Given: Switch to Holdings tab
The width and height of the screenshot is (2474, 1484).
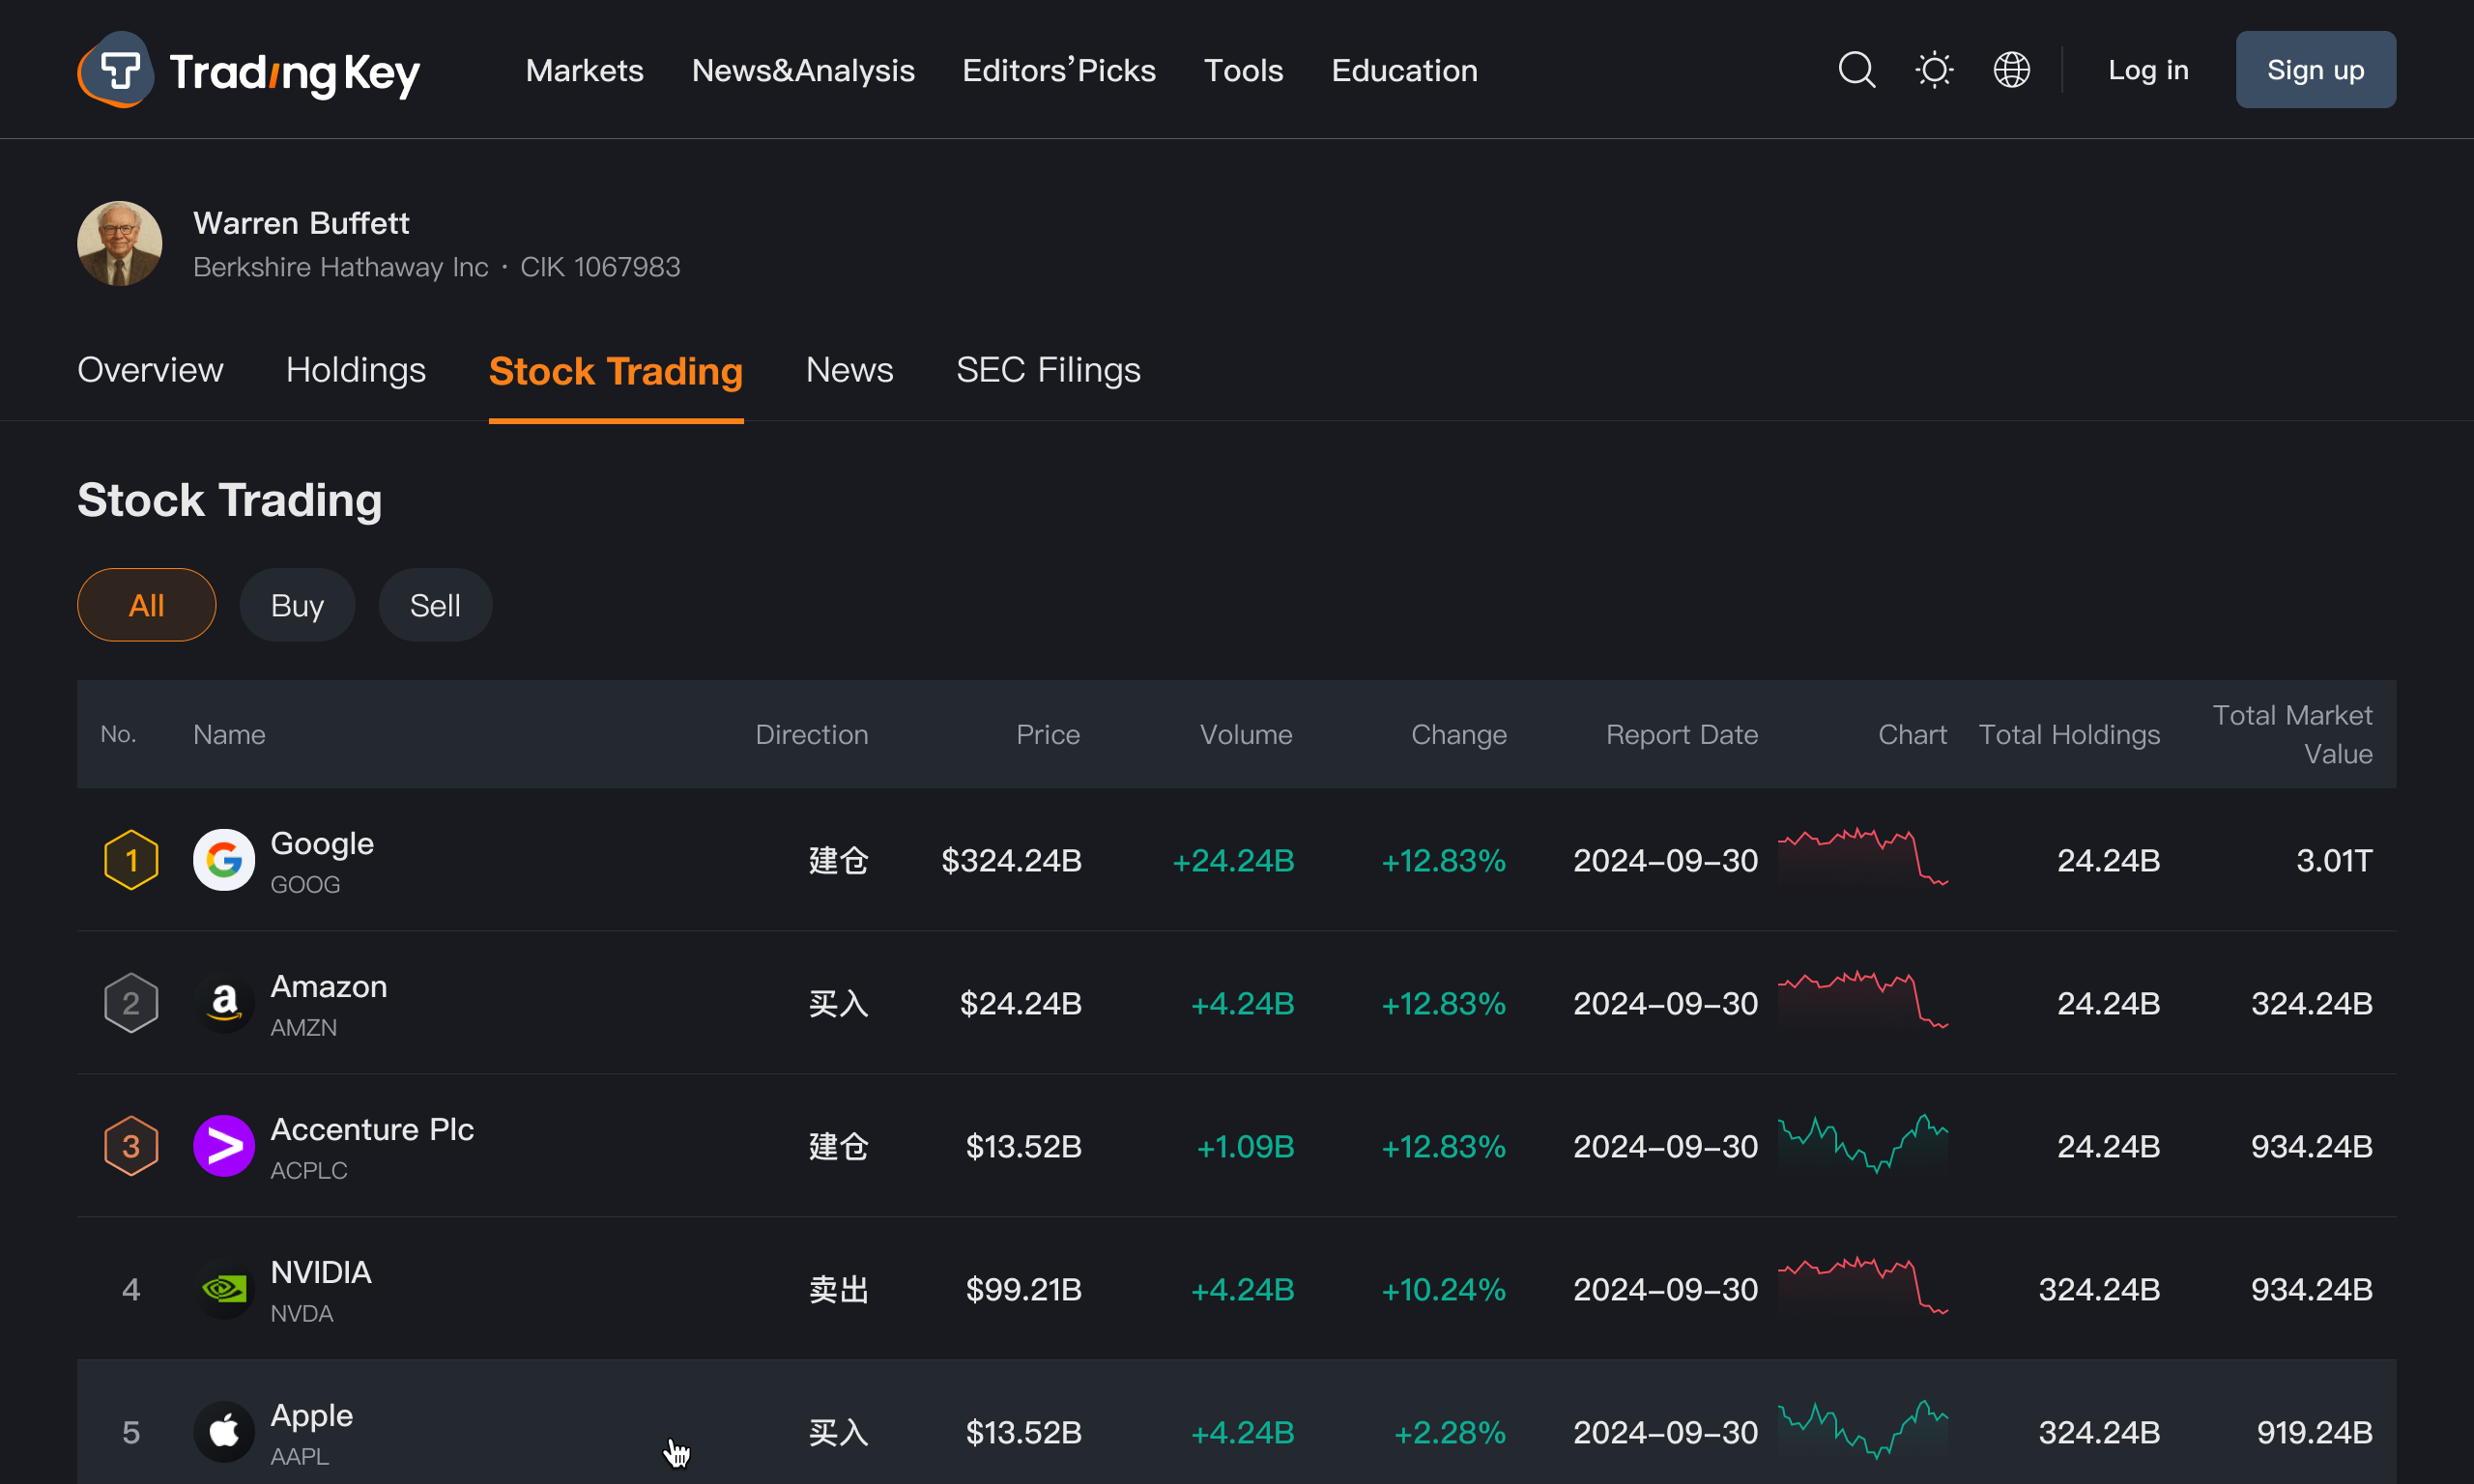Looking at the screenshot, I should (356, 370).
